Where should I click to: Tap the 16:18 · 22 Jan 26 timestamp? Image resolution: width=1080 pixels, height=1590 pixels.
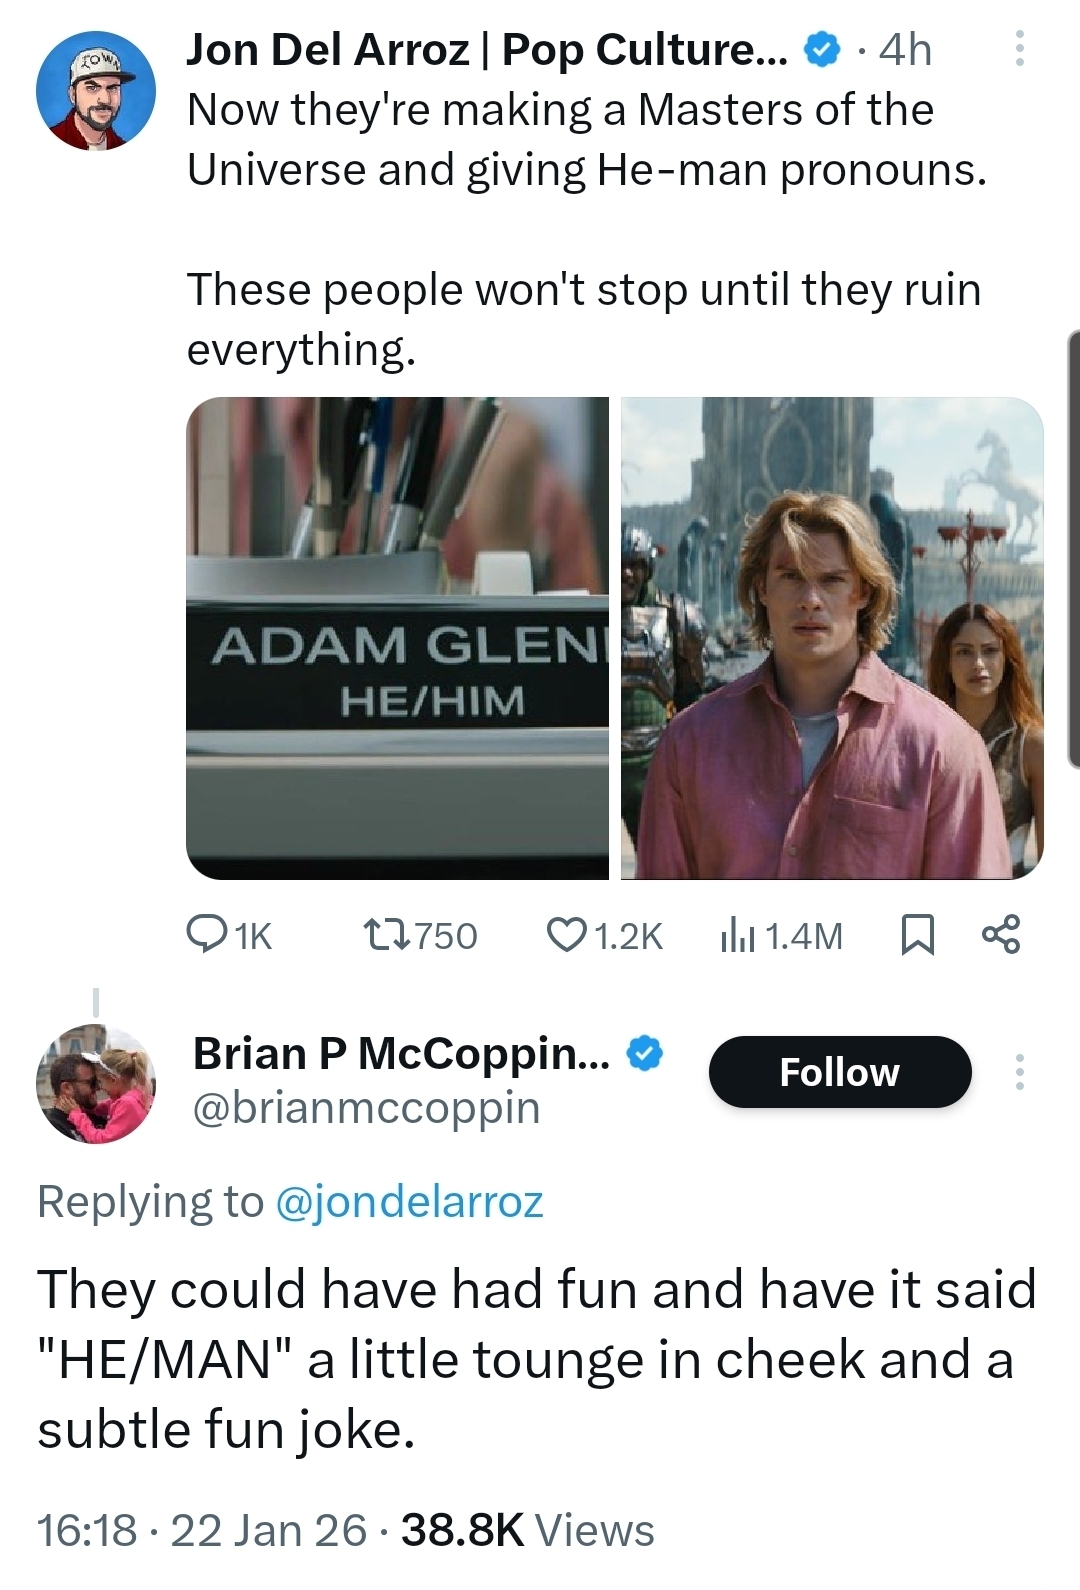tap(202, 1530)
